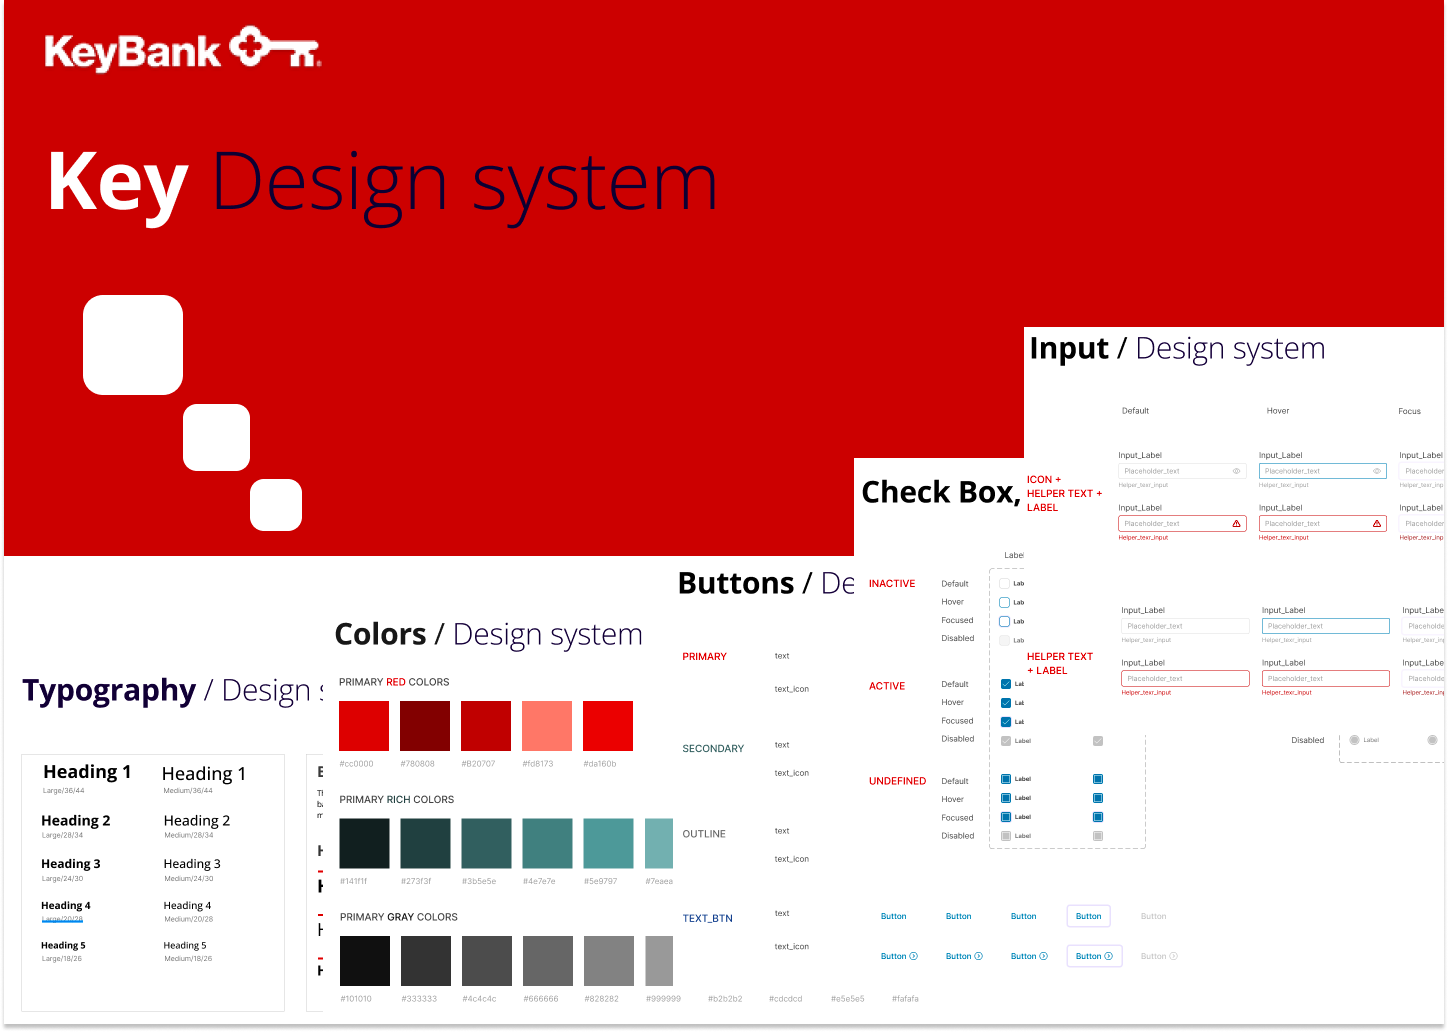This screenshot has height=1032, width=1448.
Task: Click the largest white rounded square graphic
Action: 133,345
